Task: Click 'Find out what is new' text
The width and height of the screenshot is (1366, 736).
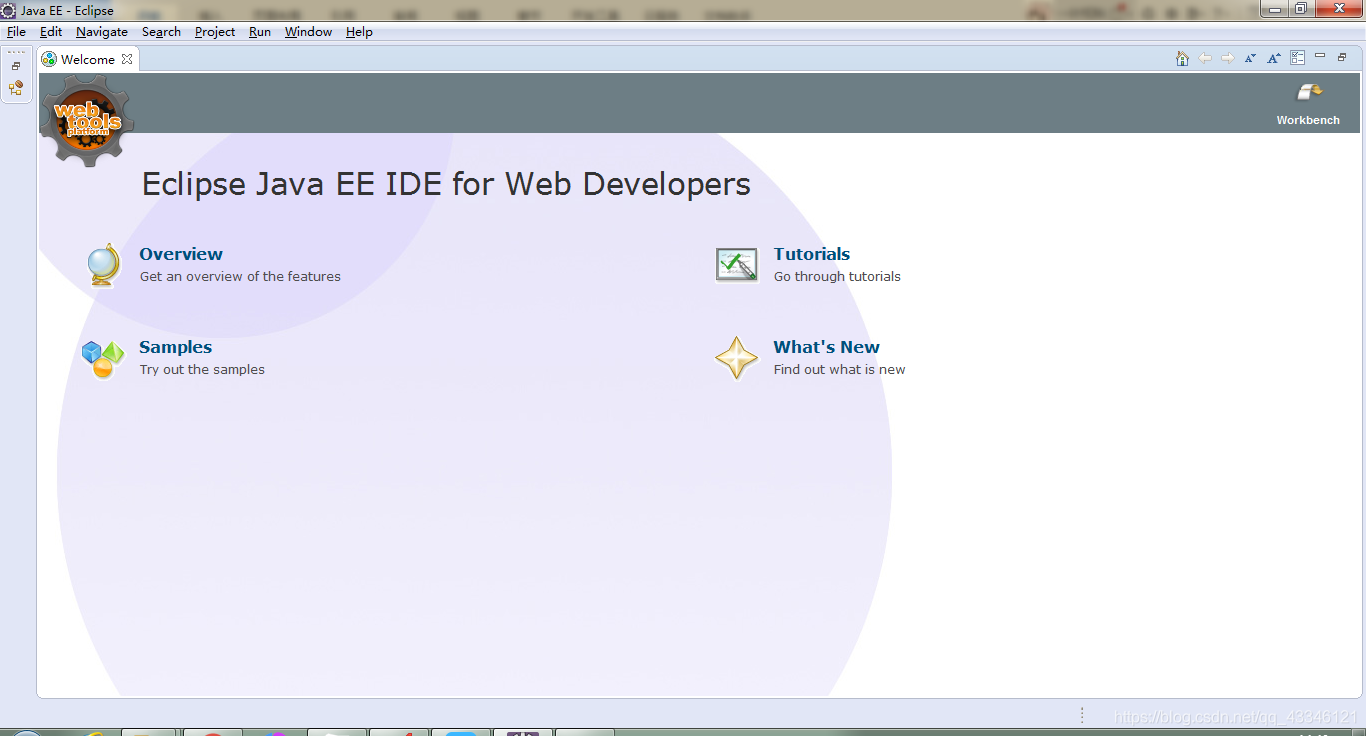Action: point(839,369)
